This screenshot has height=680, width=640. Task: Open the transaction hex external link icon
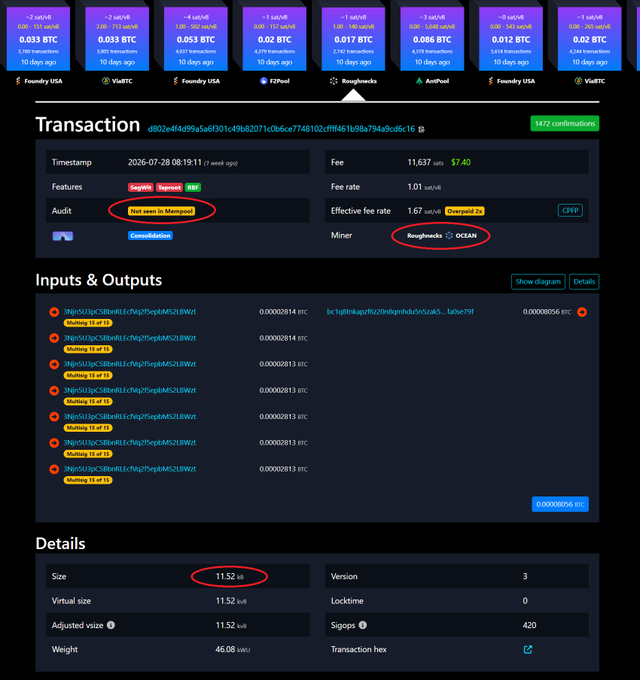click(x=528, y=649)
